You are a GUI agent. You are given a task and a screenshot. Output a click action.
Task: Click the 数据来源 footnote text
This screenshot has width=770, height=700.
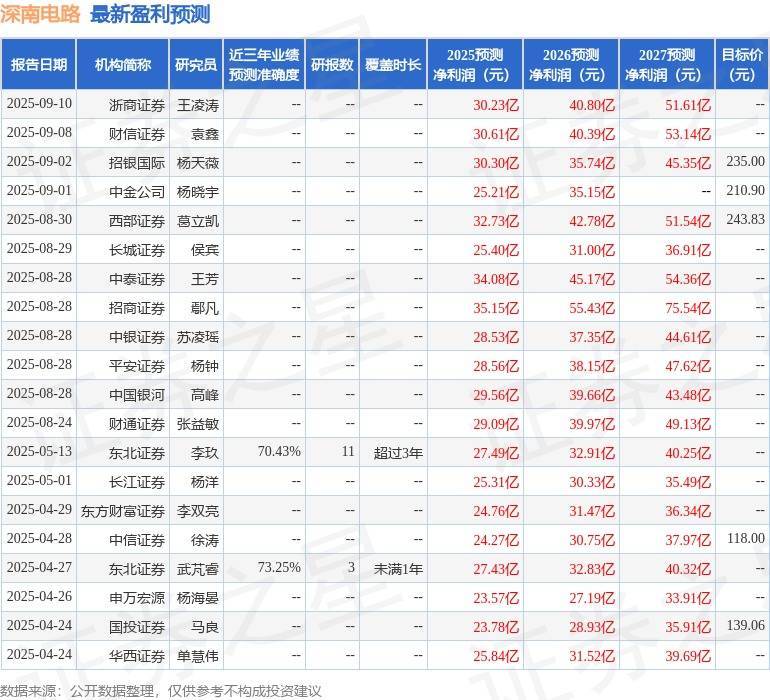[161, 691]
